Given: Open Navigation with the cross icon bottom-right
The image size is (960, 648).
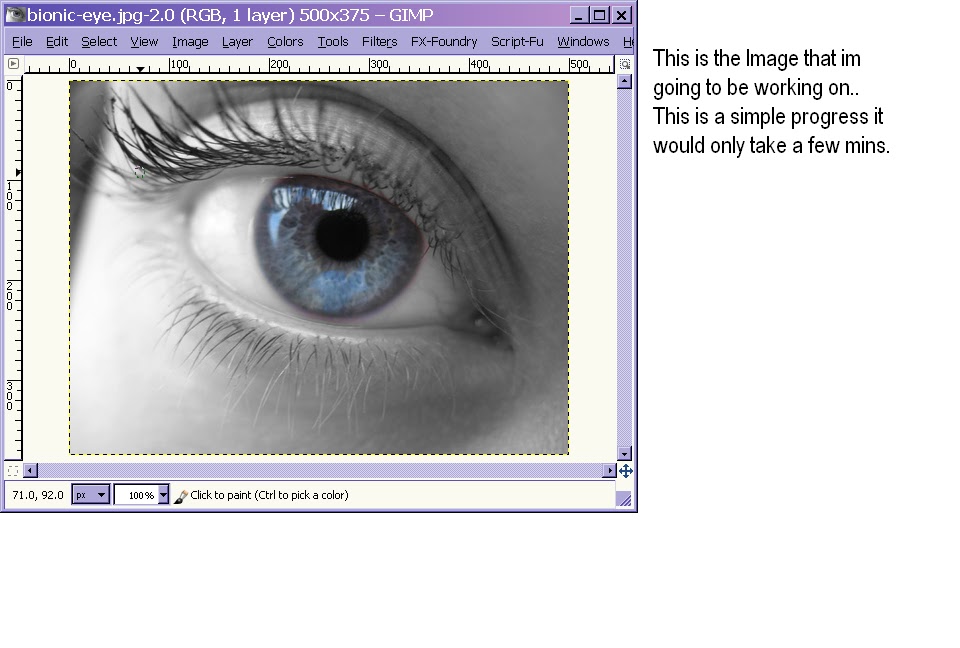Looking at the screenshot, I should click(625, 471).
